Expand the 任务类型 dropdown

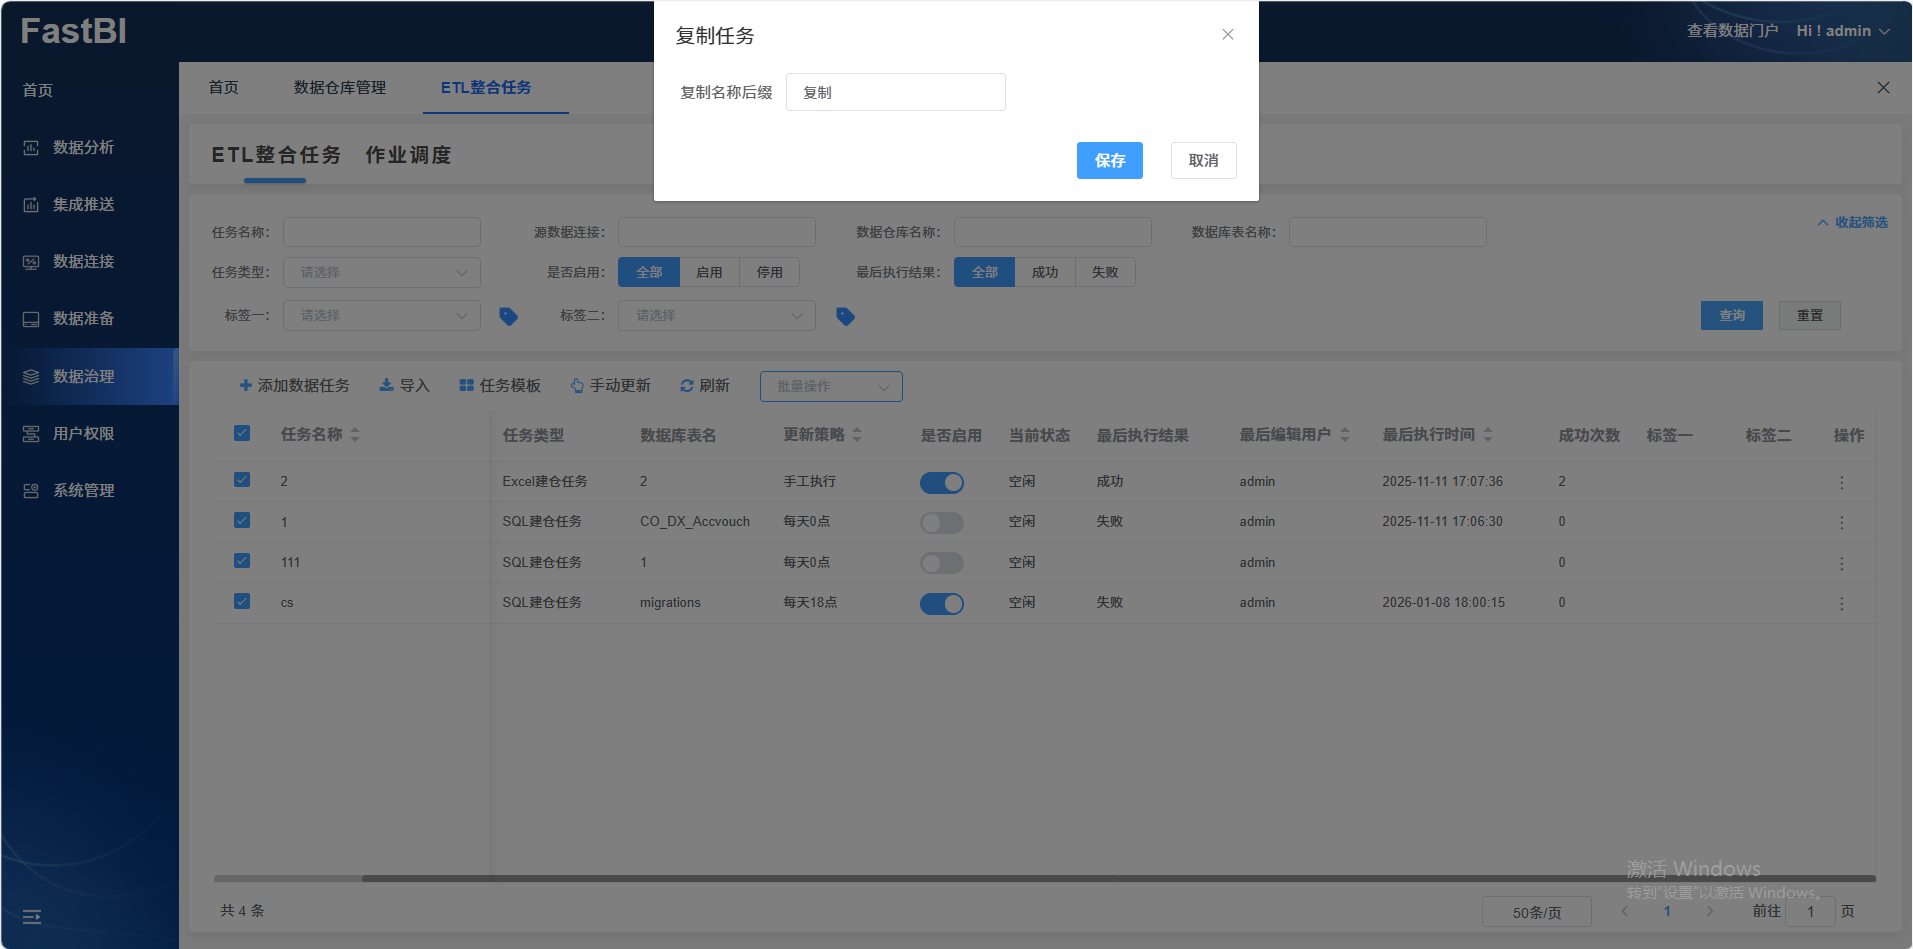click(x=381, y=272)
